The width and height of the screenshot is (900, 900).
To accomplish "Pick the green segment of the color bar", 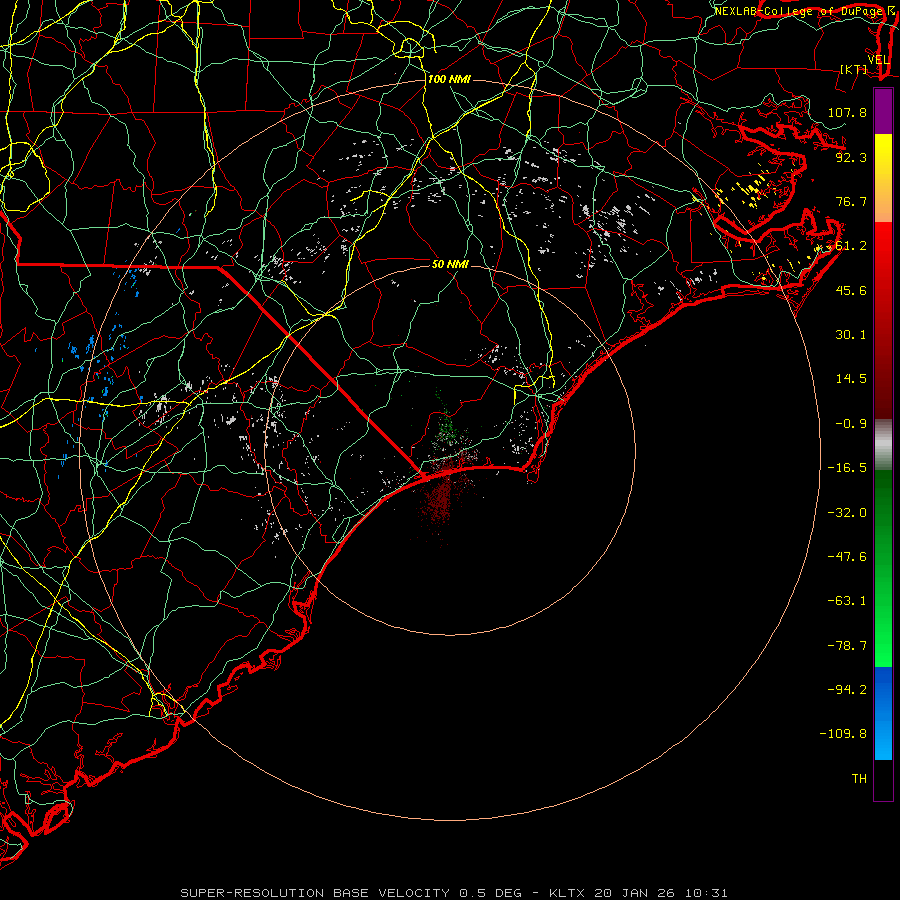I will tap(883, 568).
